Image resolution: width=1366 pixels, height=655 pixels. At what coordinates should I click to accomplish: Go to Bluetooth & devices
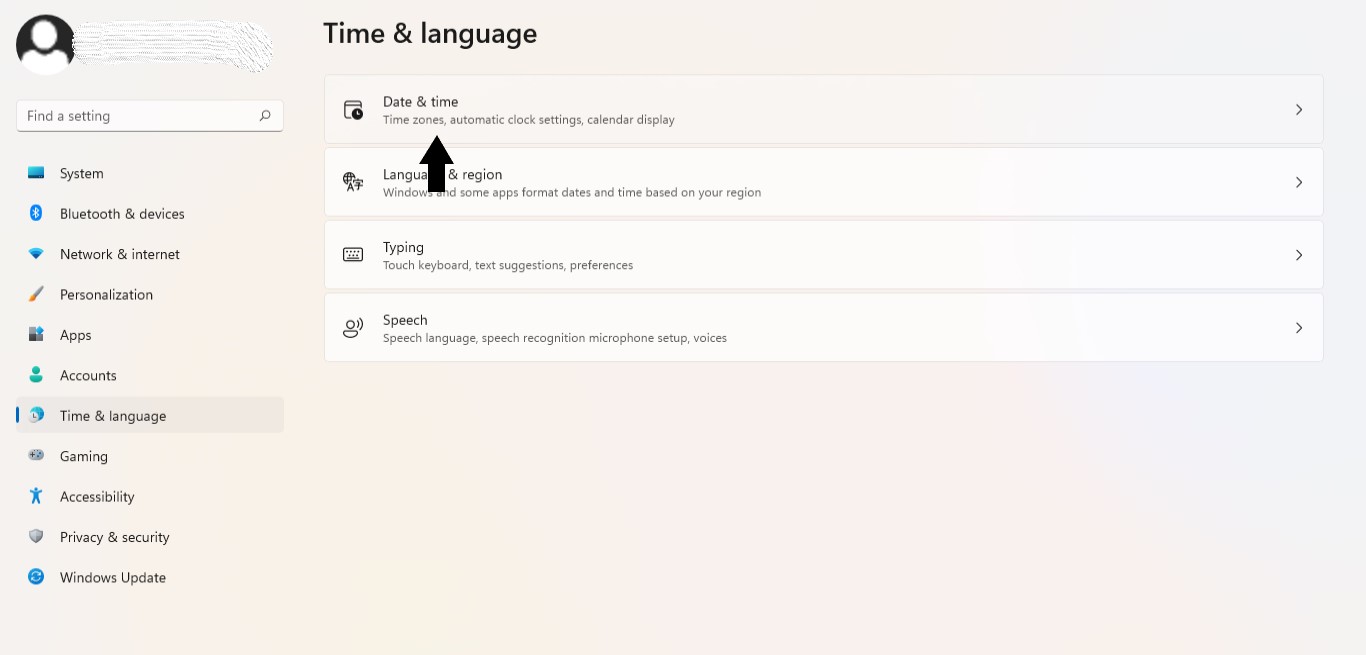click(150, 213)
